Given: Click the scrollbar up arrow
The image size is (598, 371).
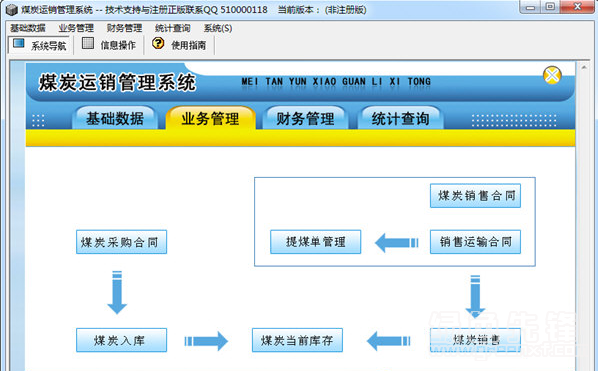Looking at the screenshot, I should (x=584, y=67).
